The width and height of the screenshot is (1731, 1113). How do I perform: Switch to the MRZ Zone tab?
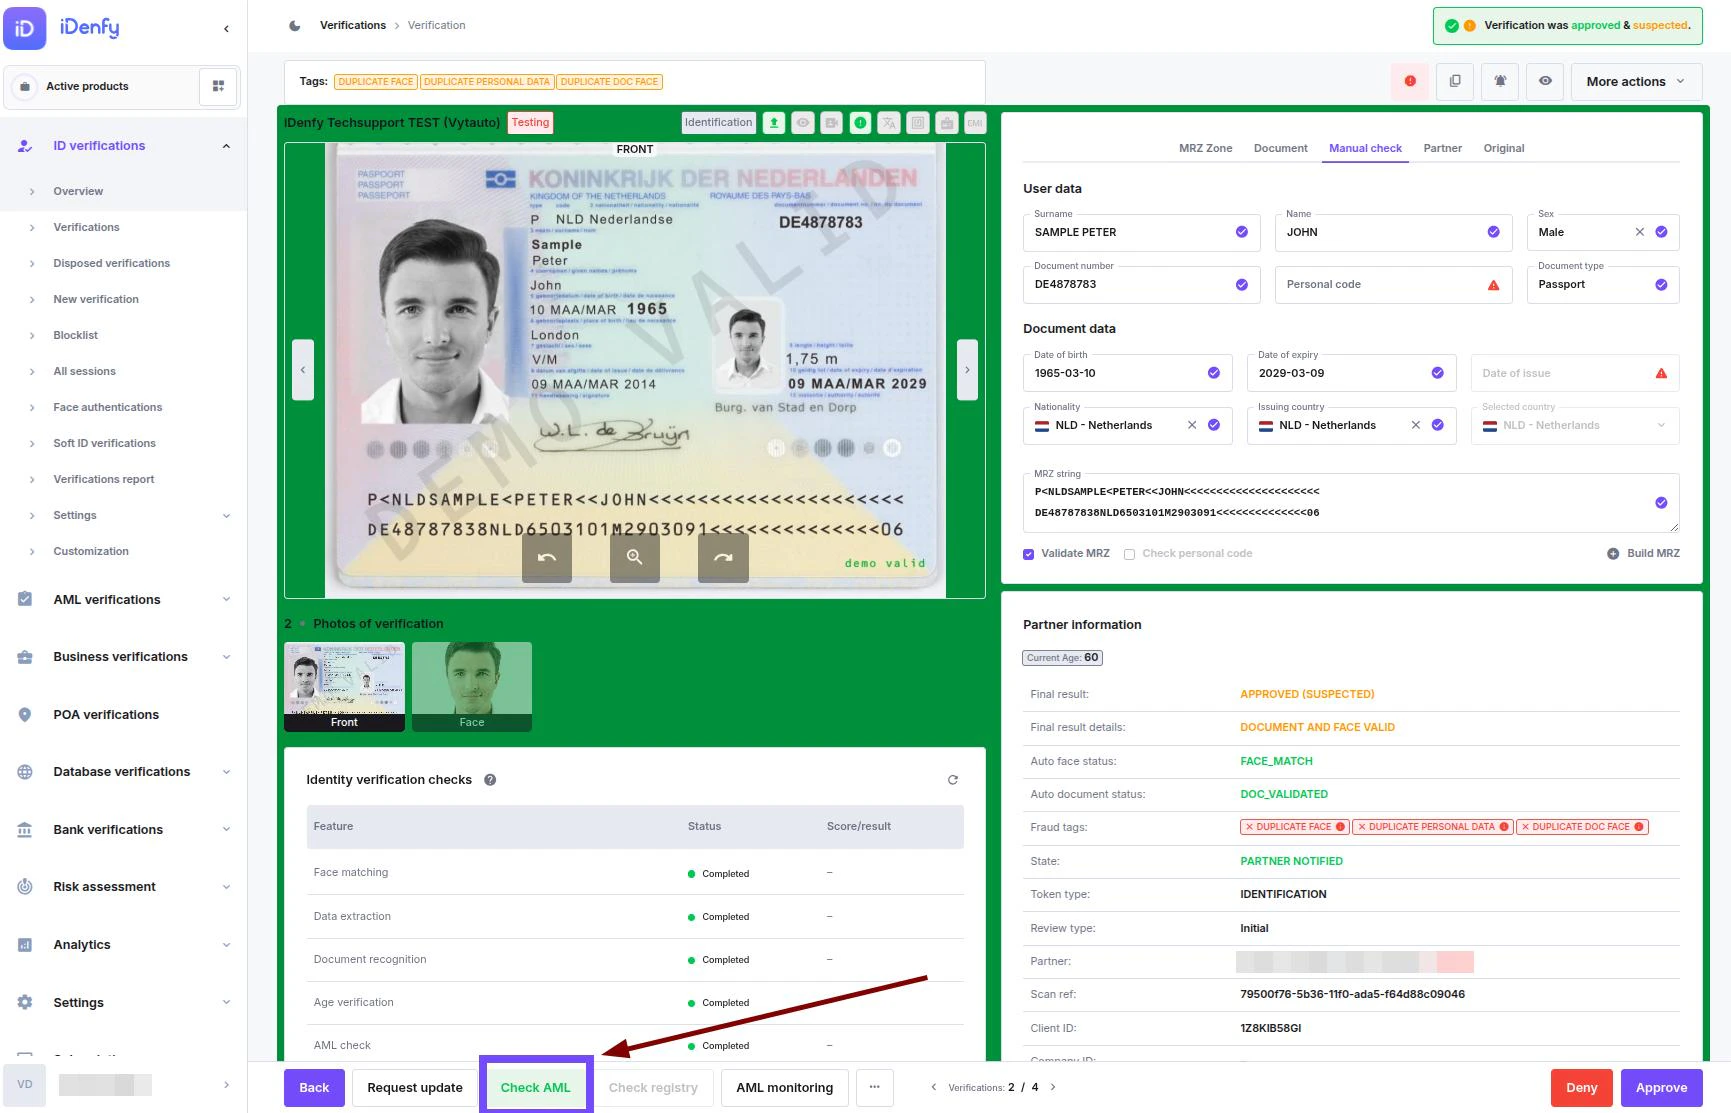[1205, 148]
